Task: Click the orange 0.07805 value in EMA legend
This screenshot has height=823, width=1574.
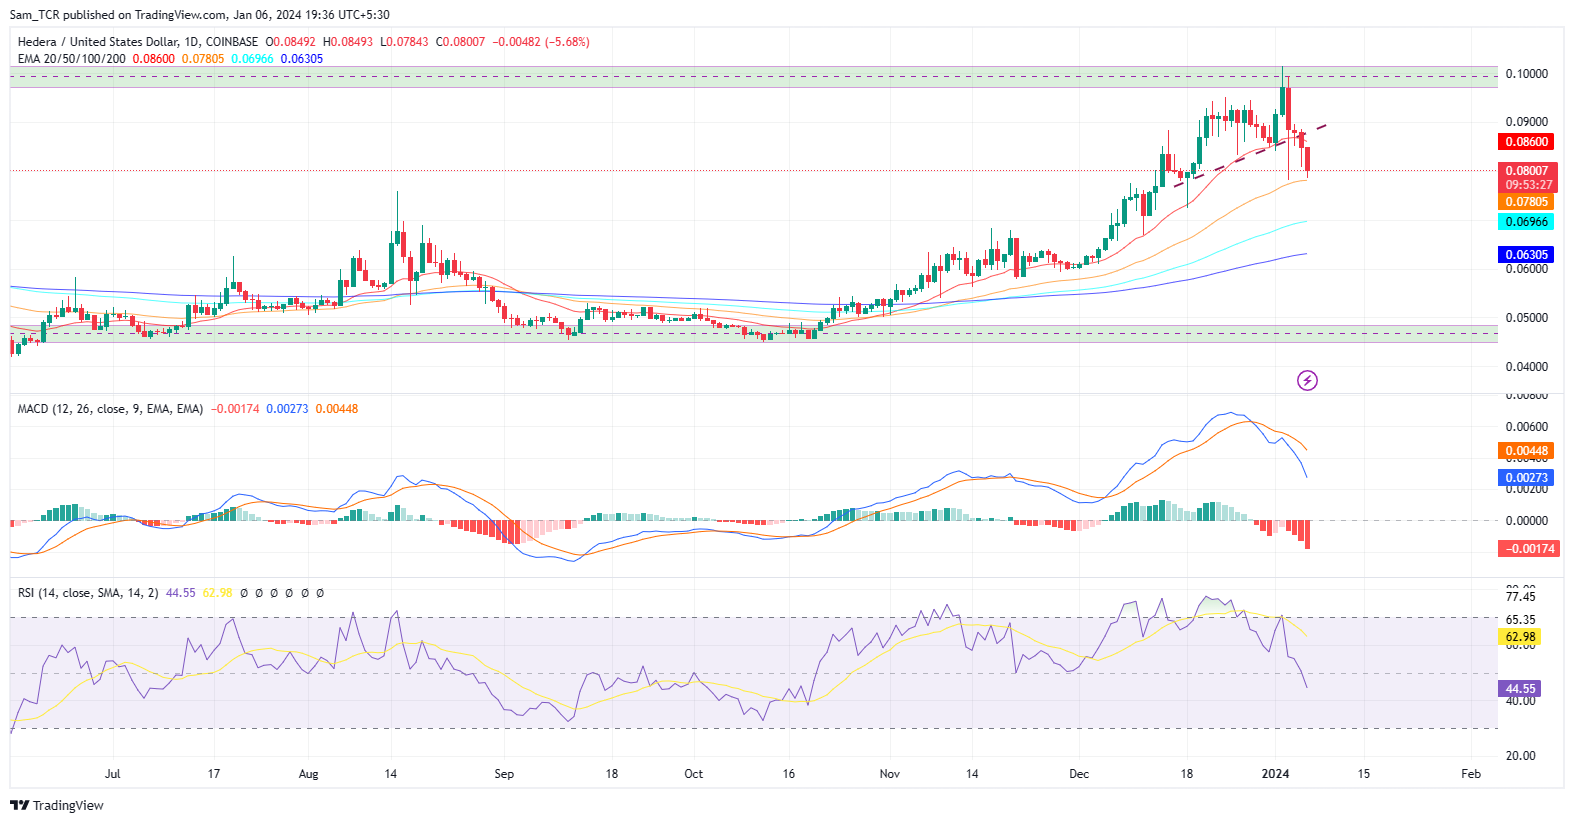Action: (x=203, y=59)
